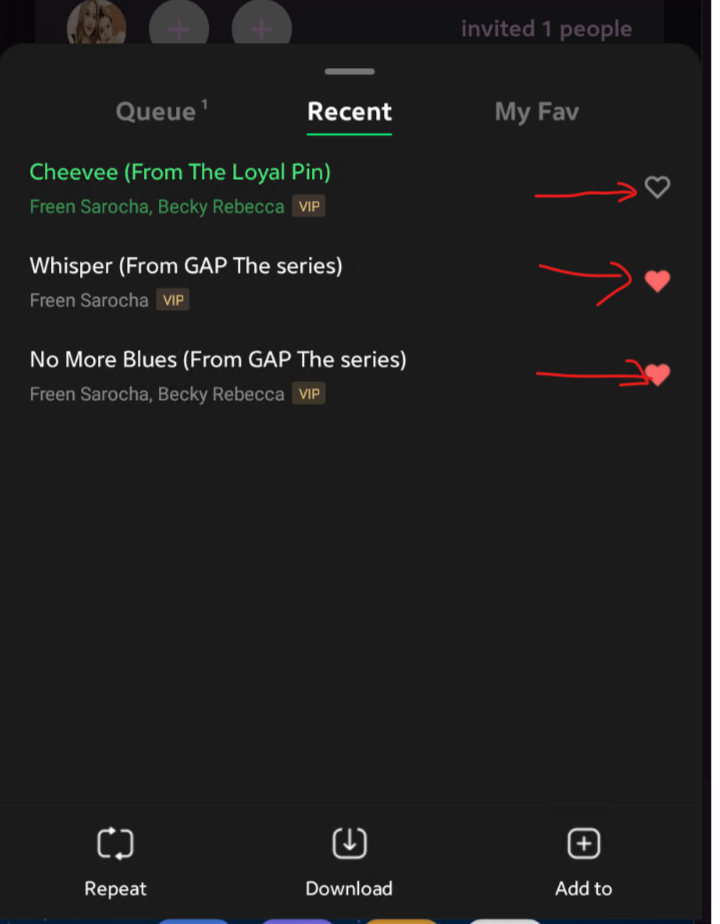The image size is (720, 924).
Task: Tap the Add to plus icon
Action: (583, 843)
